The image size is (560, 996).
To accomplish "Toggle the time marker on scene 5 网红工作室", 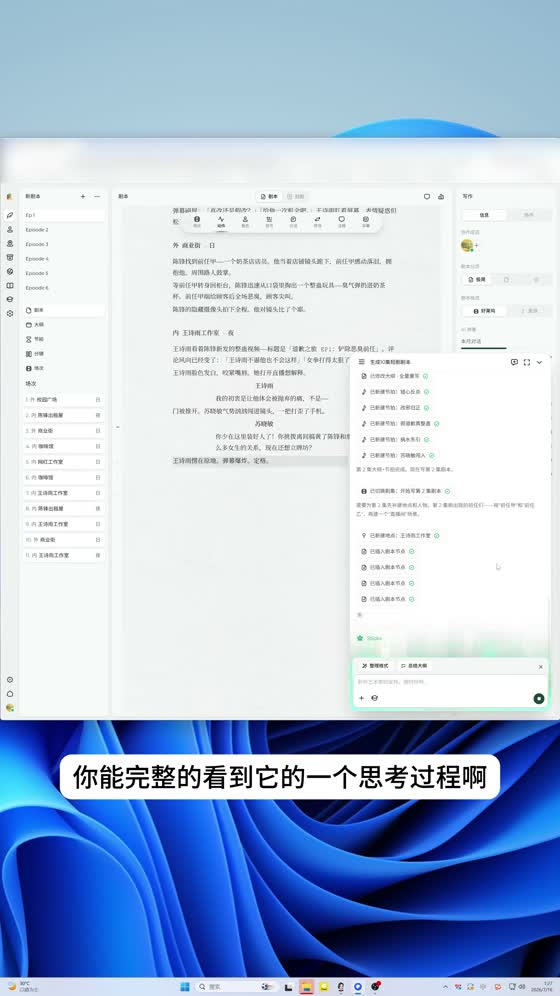I will click(98, 462).
